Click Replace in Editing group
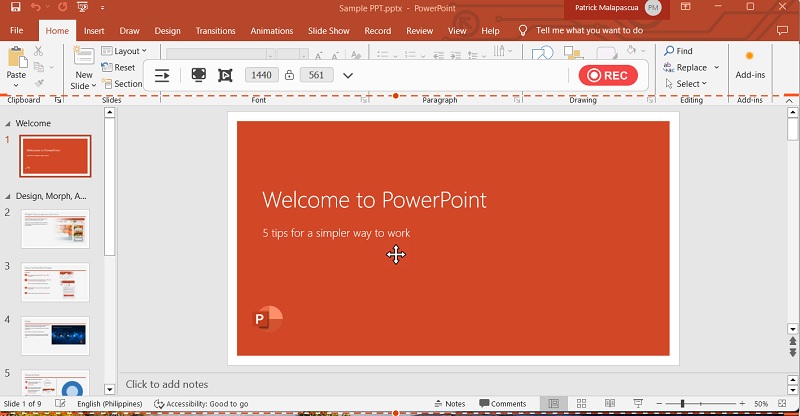Viewport: 800px width, 416px height. (685, 67)
